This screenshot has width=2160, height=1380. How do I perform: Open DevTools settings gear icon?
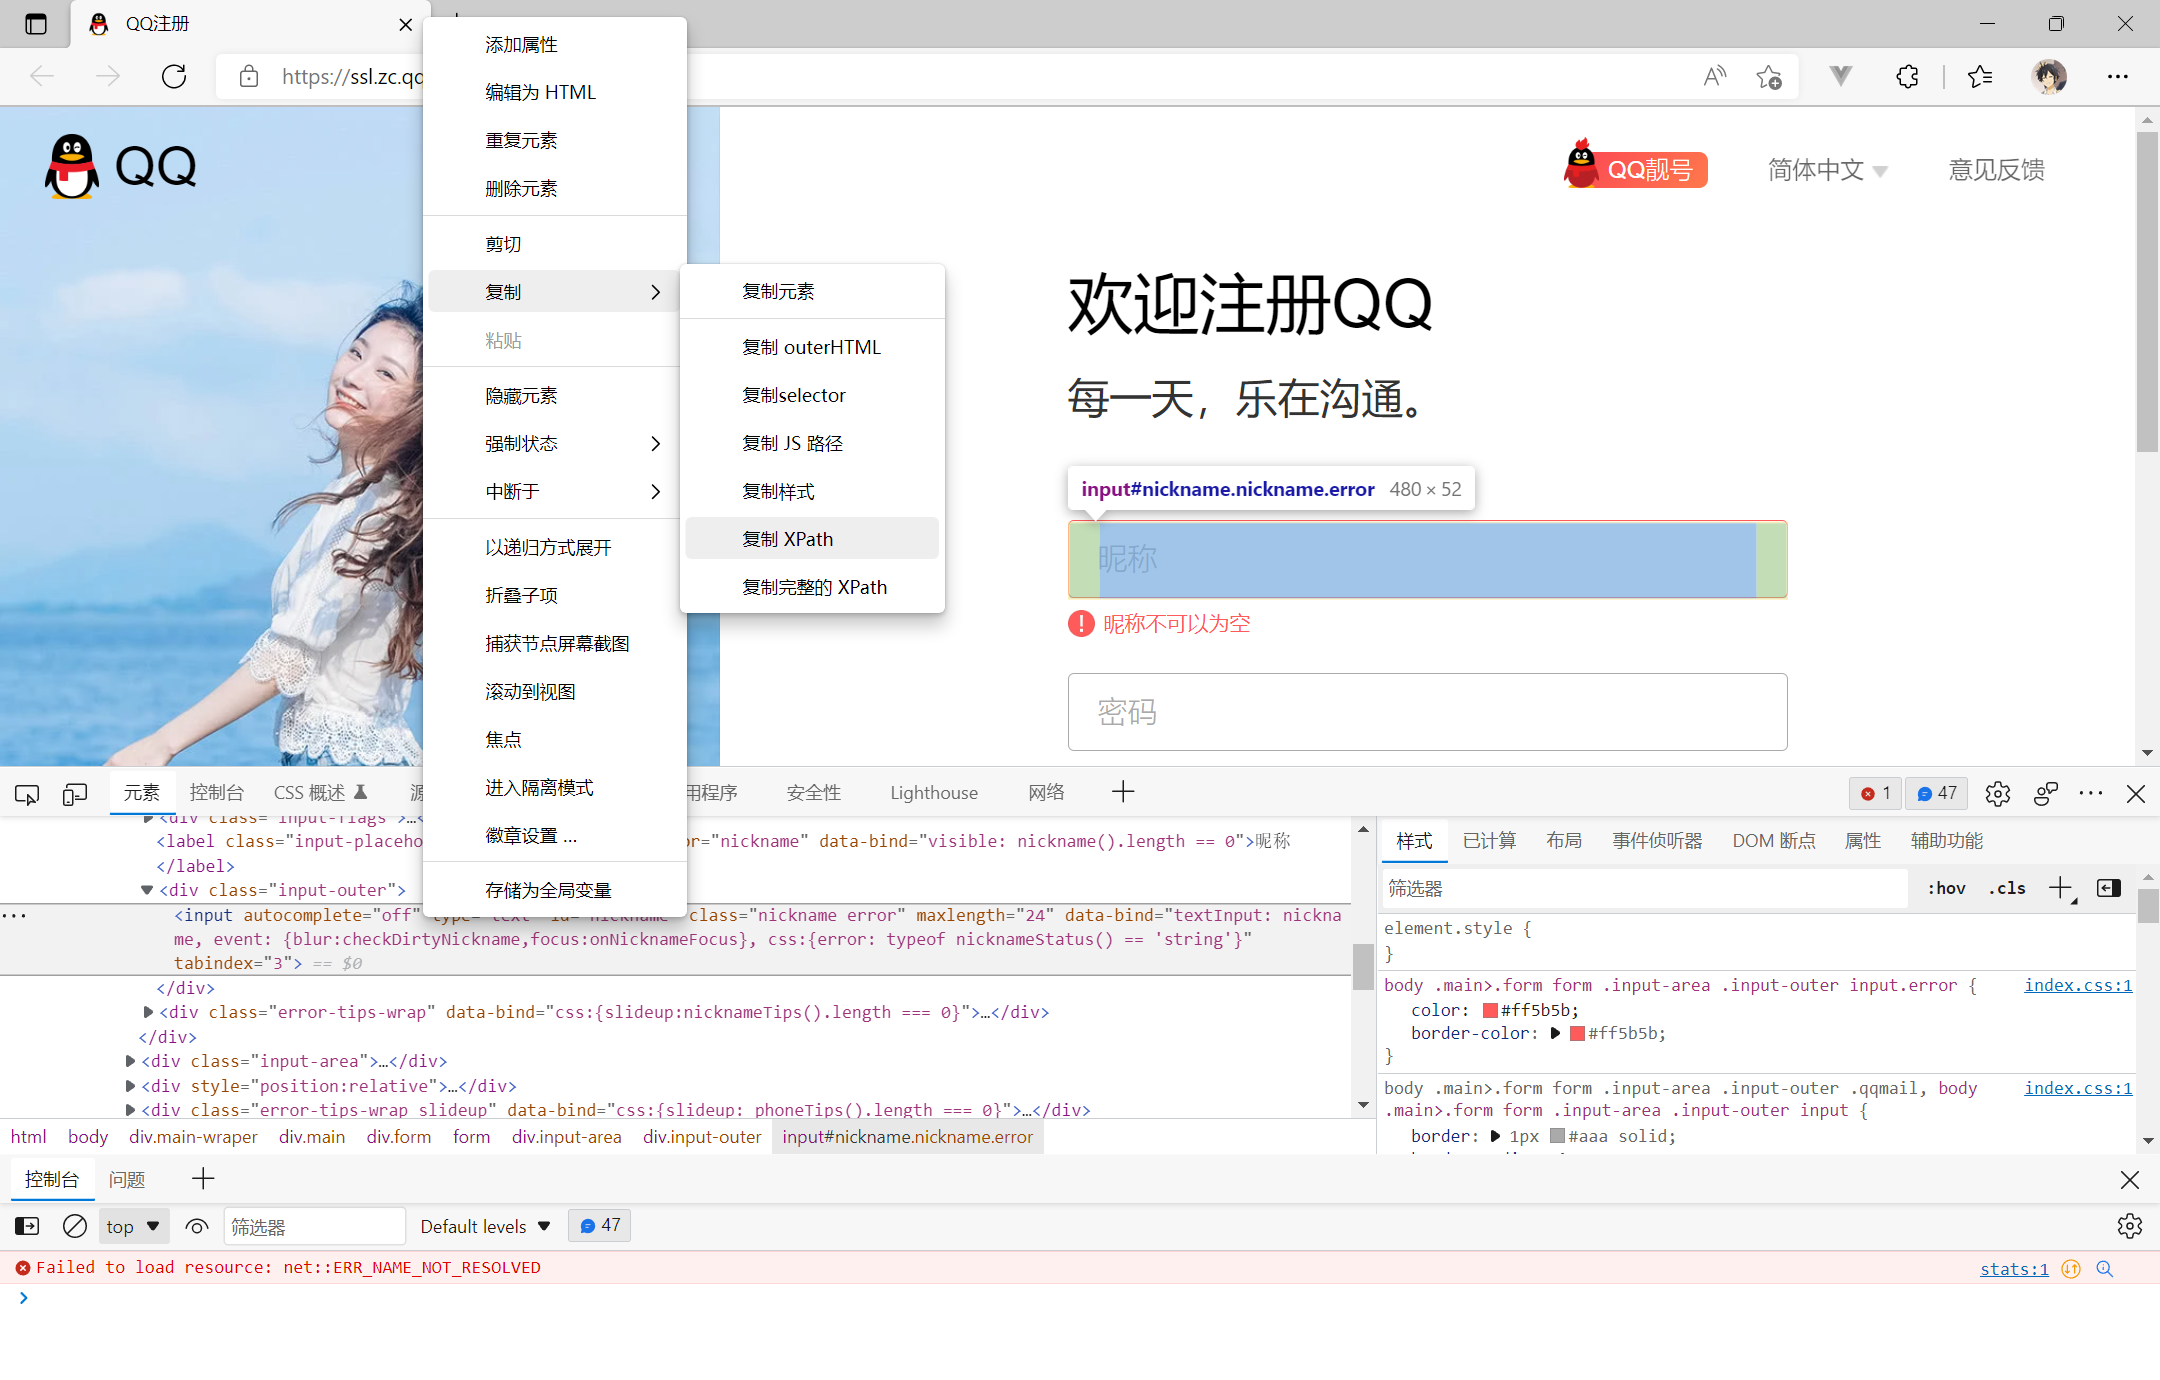[1998, 793]
